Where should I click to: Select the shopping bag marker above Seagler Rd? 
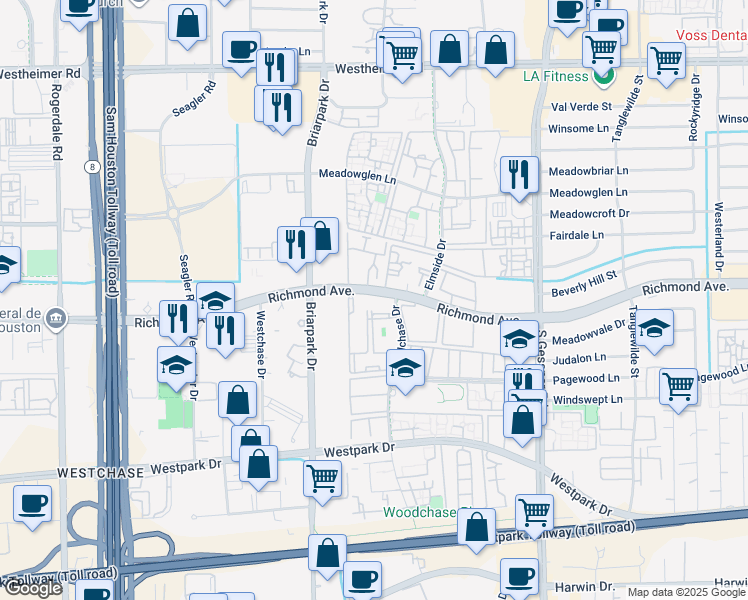[187, 23]
